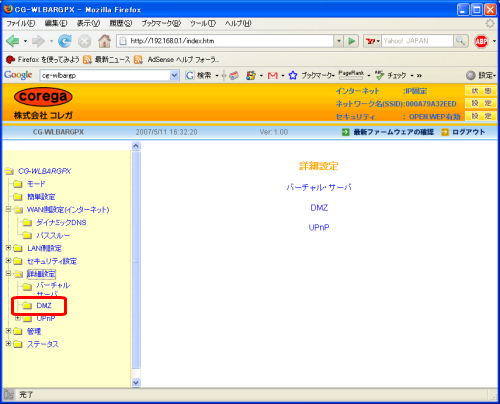
Task: Go to the home page icon
Action: (x=104, y=41)
